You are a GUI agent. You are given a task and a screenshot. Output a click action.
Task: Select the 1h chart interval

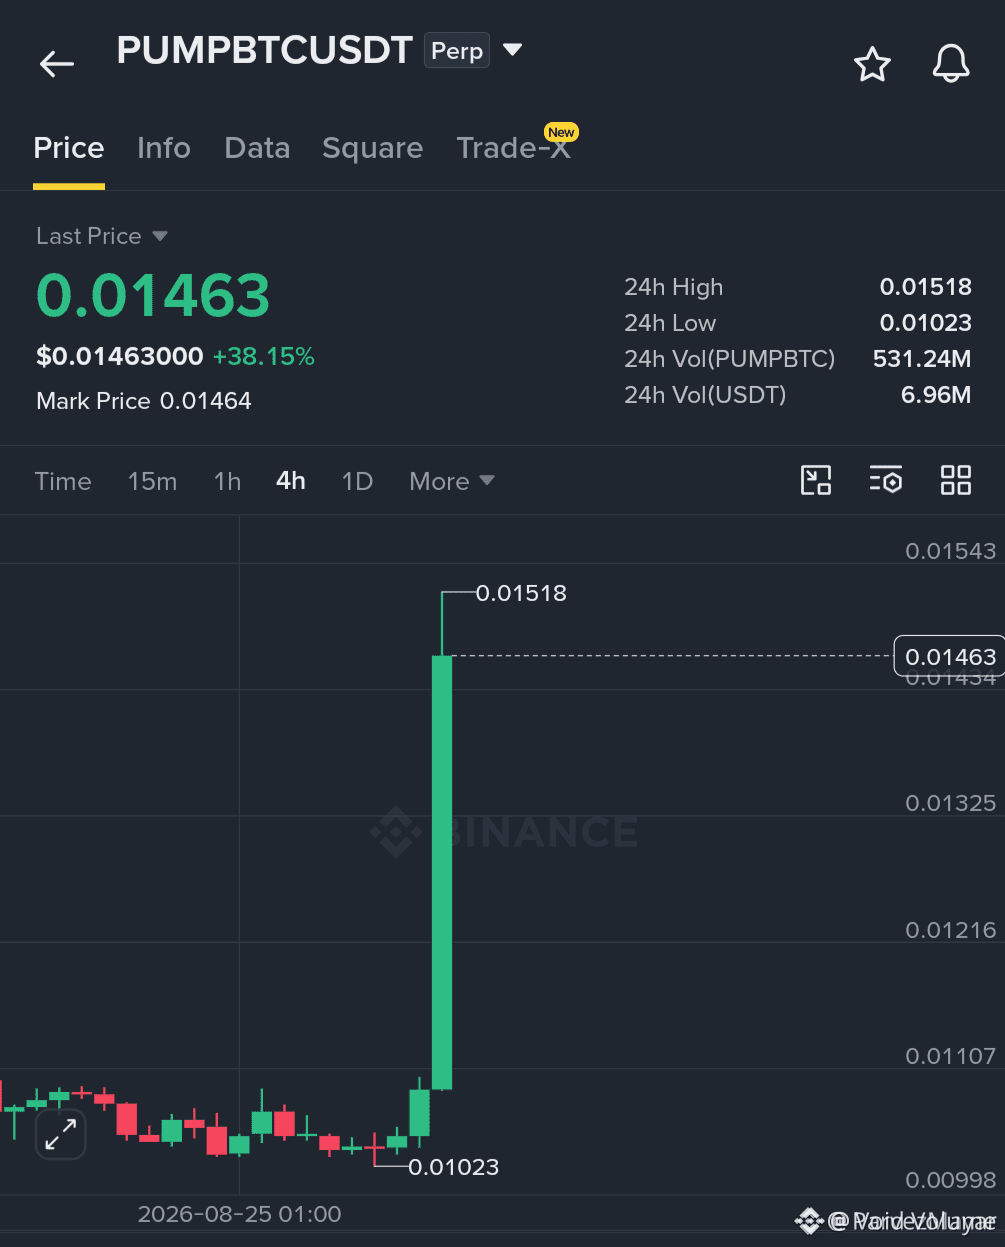227,481
